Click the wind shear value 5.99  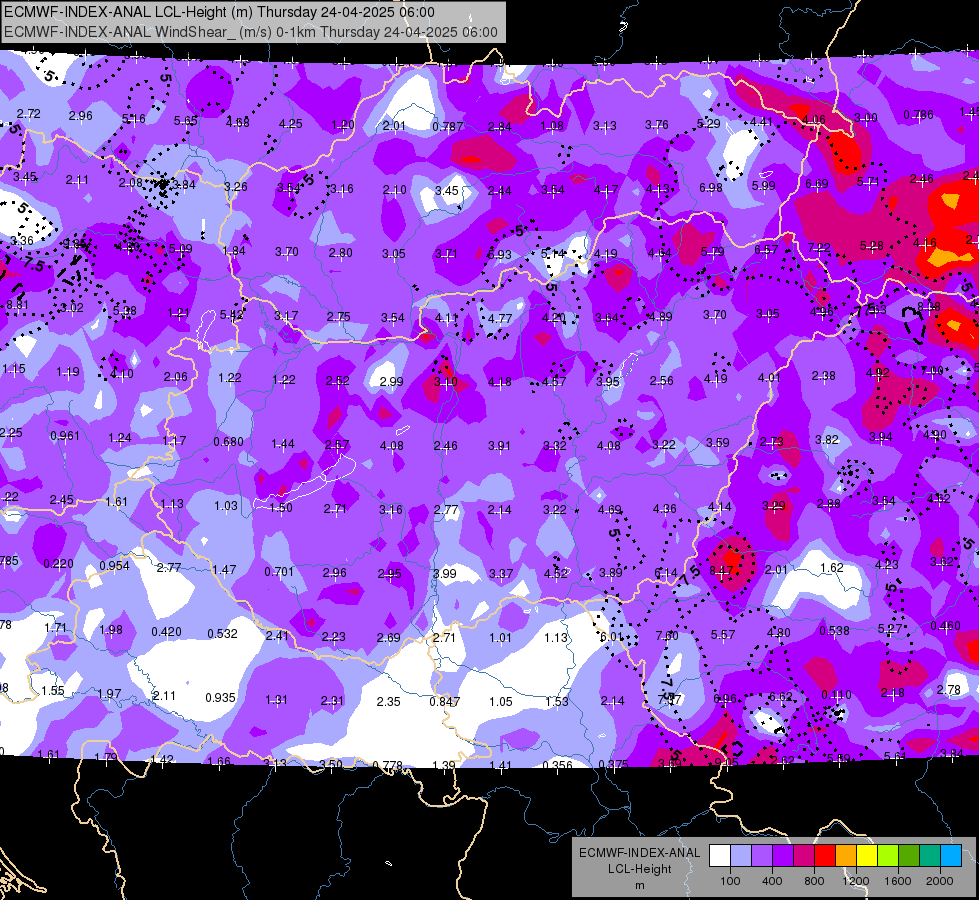764,185
